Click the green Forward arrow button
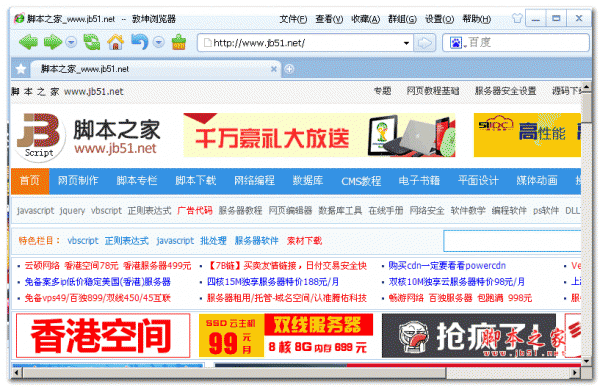Screen dimensions: 600x387 click(52, 42)
